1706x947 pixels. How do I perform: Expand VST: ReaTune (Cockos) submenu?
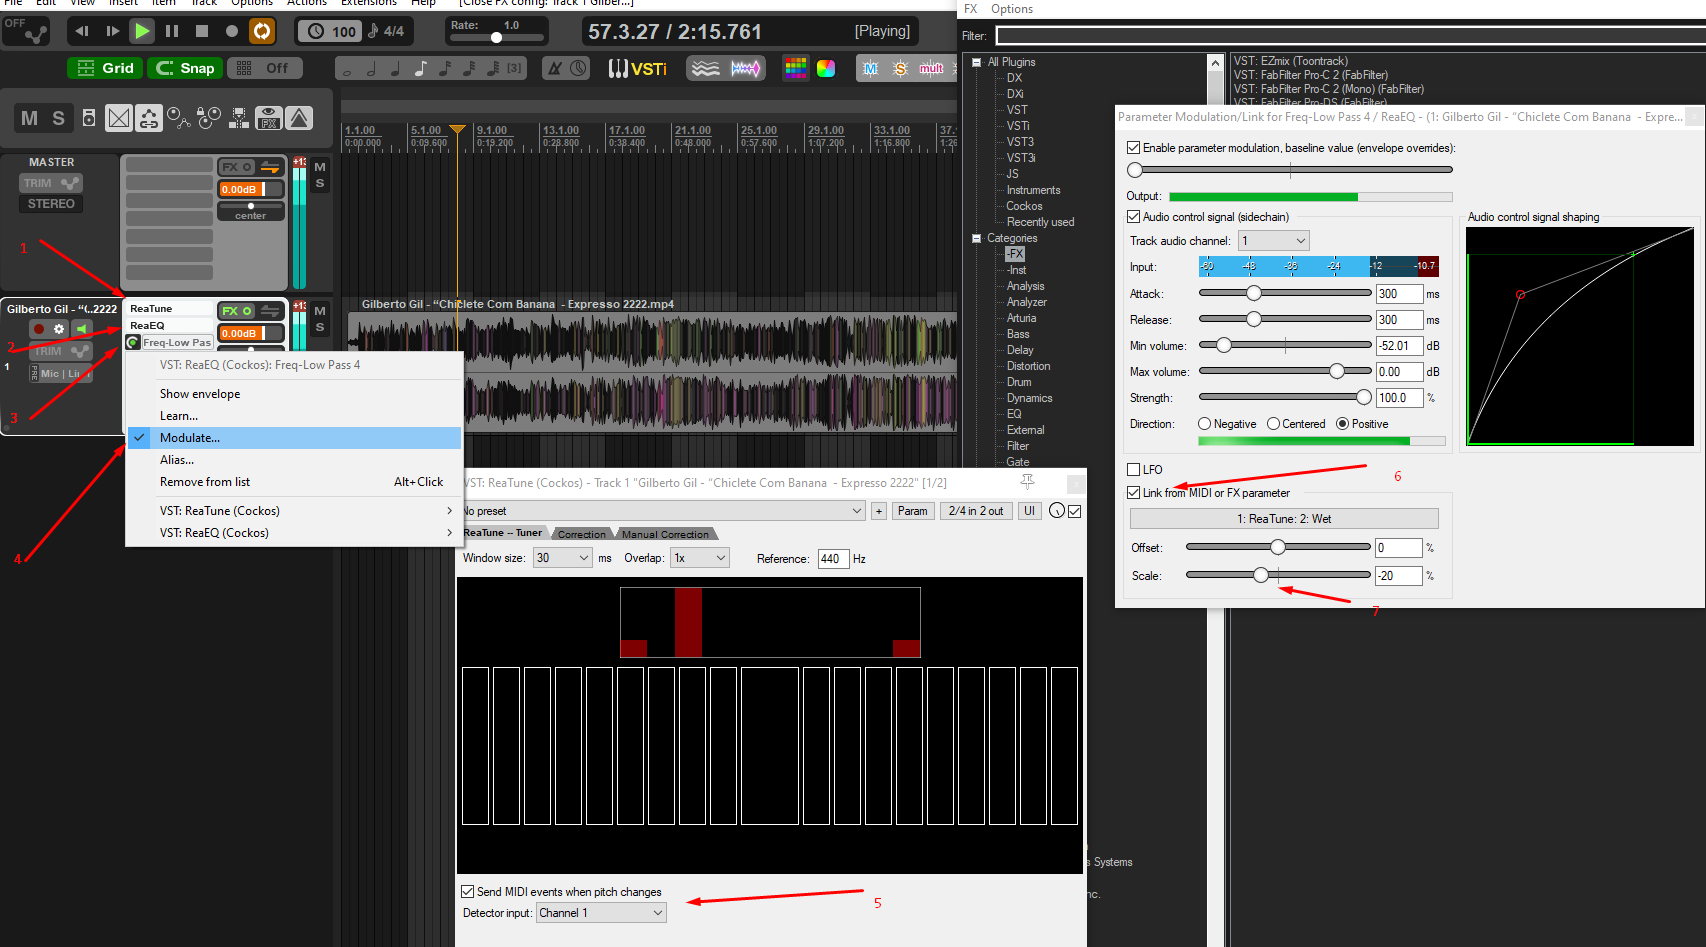click(x=294, y=511)
